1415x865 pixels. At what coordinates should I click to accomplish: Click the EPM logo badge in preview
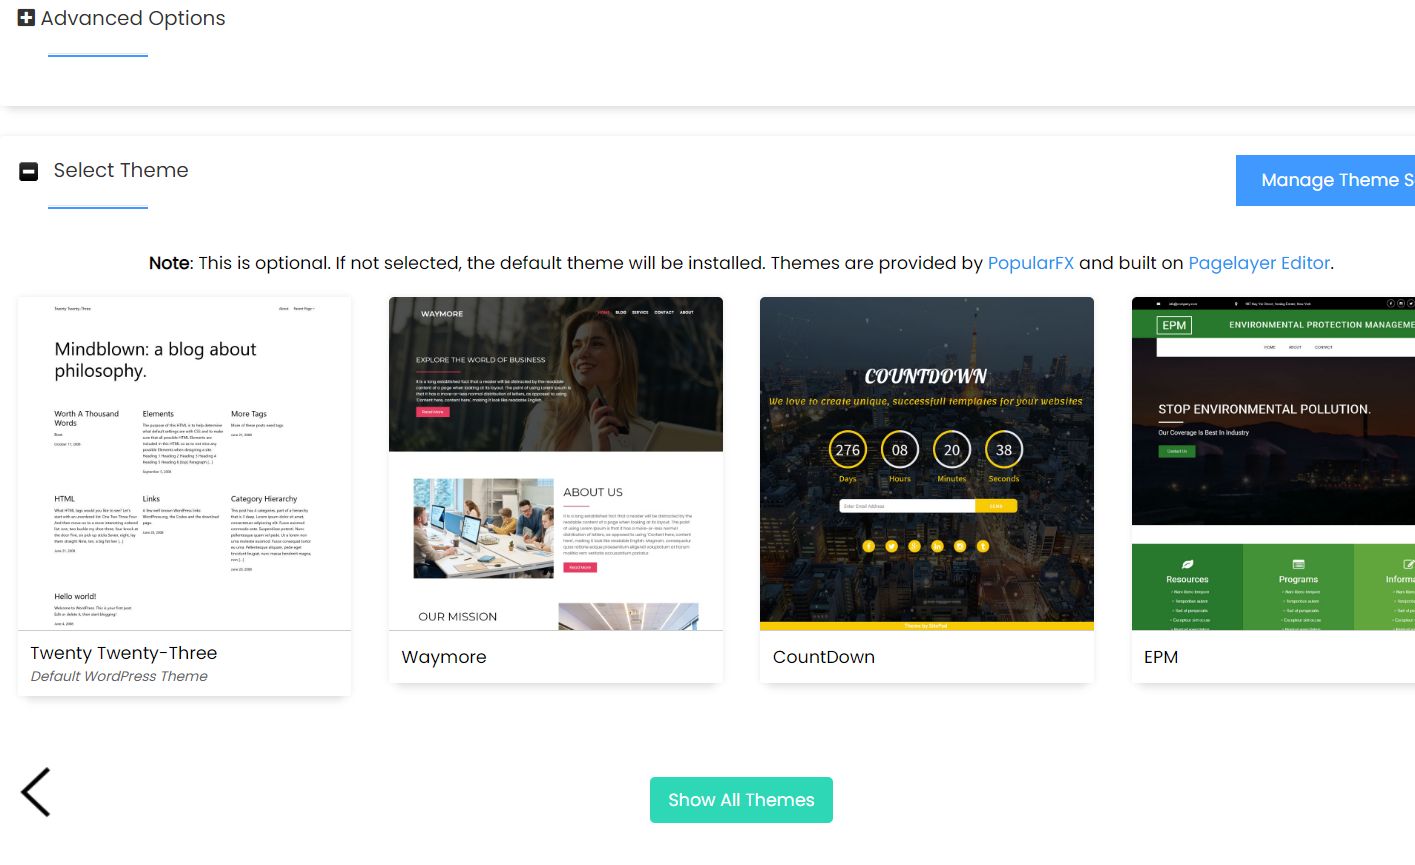point(1174,325)
